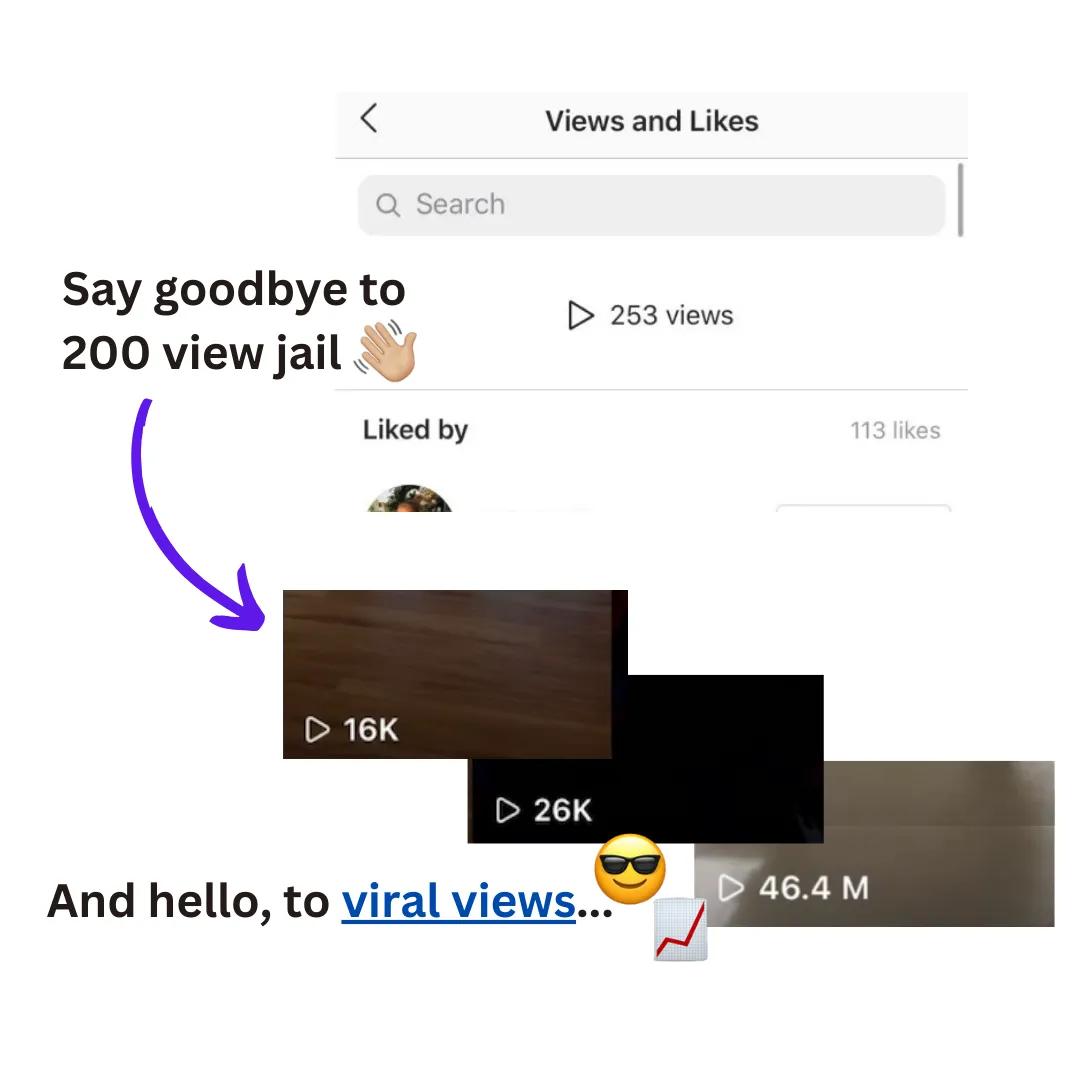This screenshot has width=1080, height=1080.
Task: Open the viral views link
Action: 458,901
